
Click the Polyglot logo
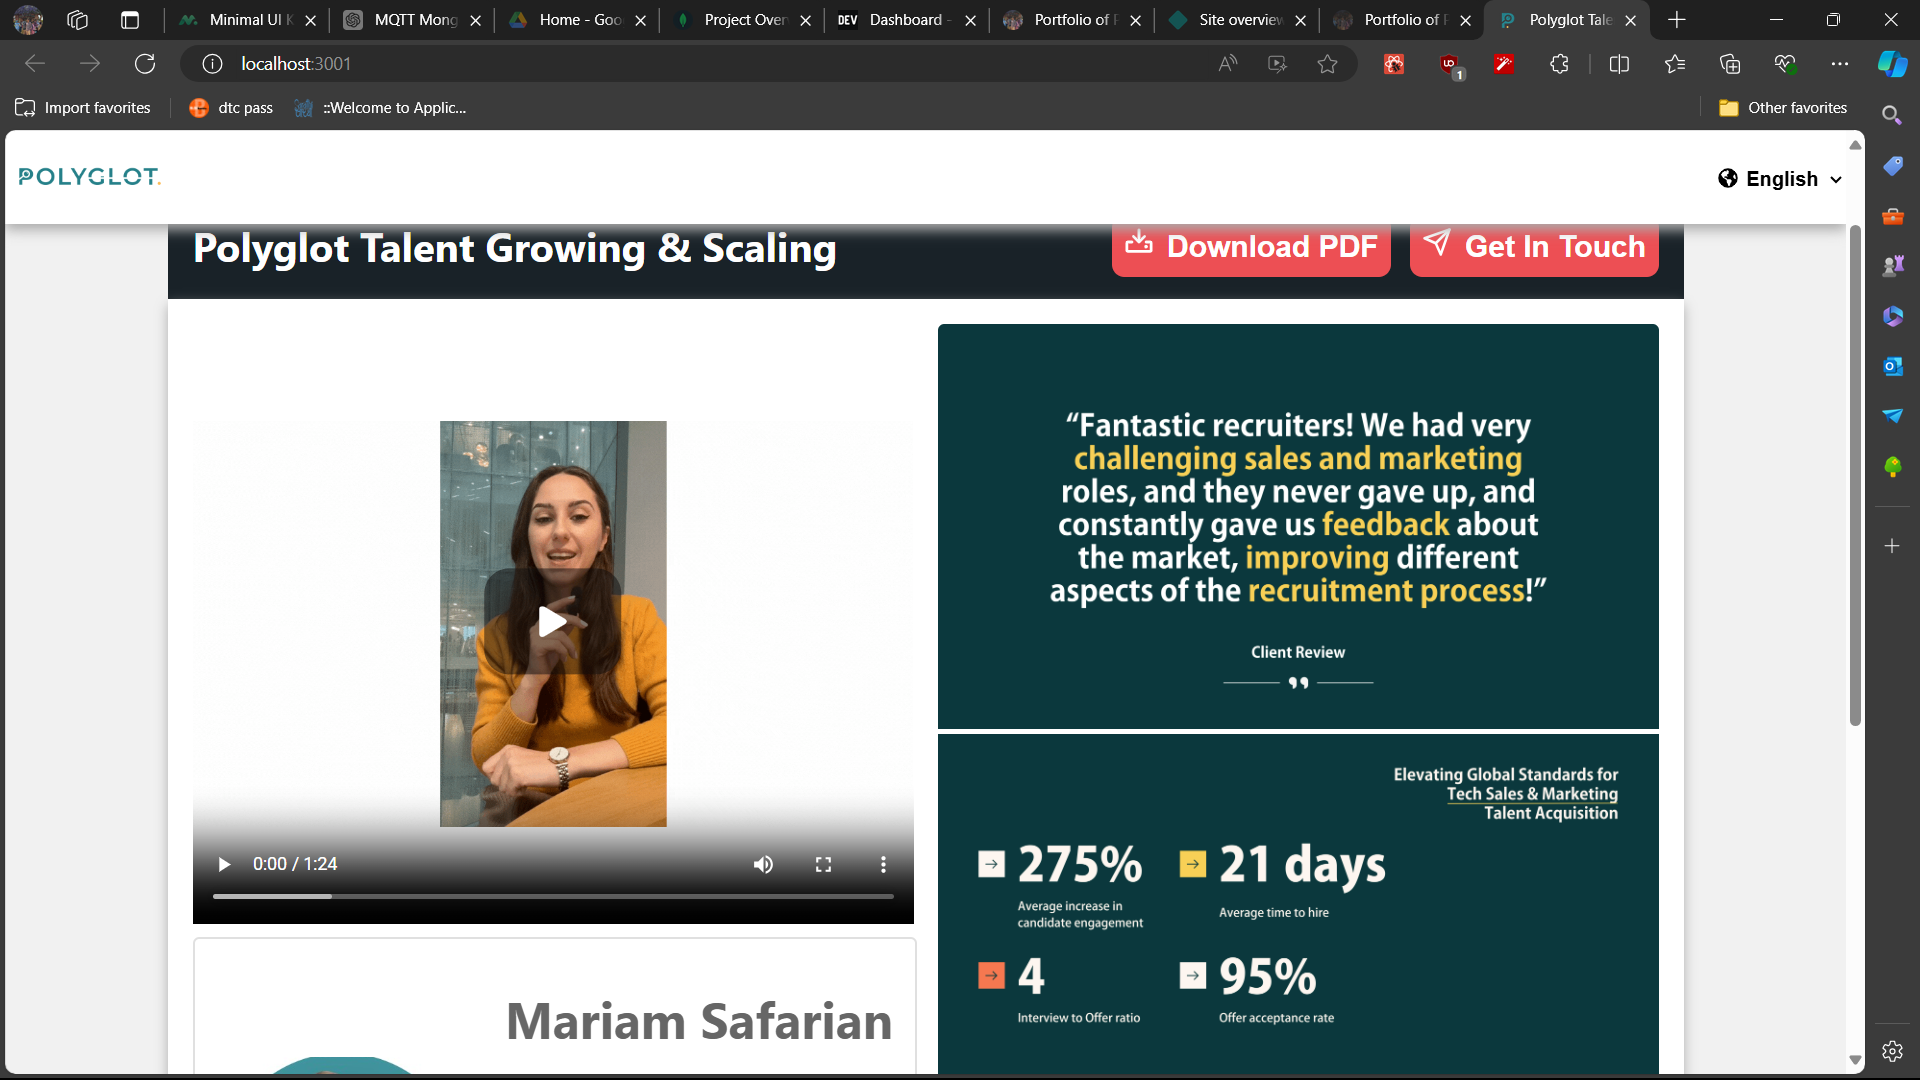click(x=89, y=177)
